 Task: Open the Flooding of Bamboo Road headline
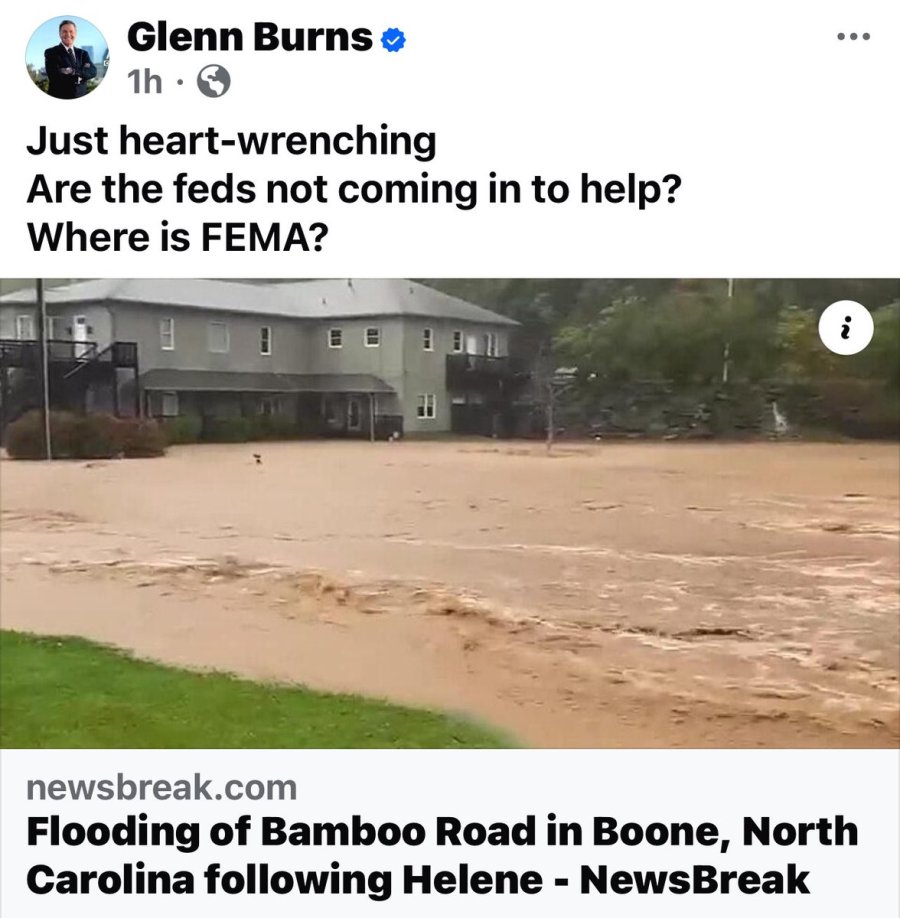click(442, 855)
